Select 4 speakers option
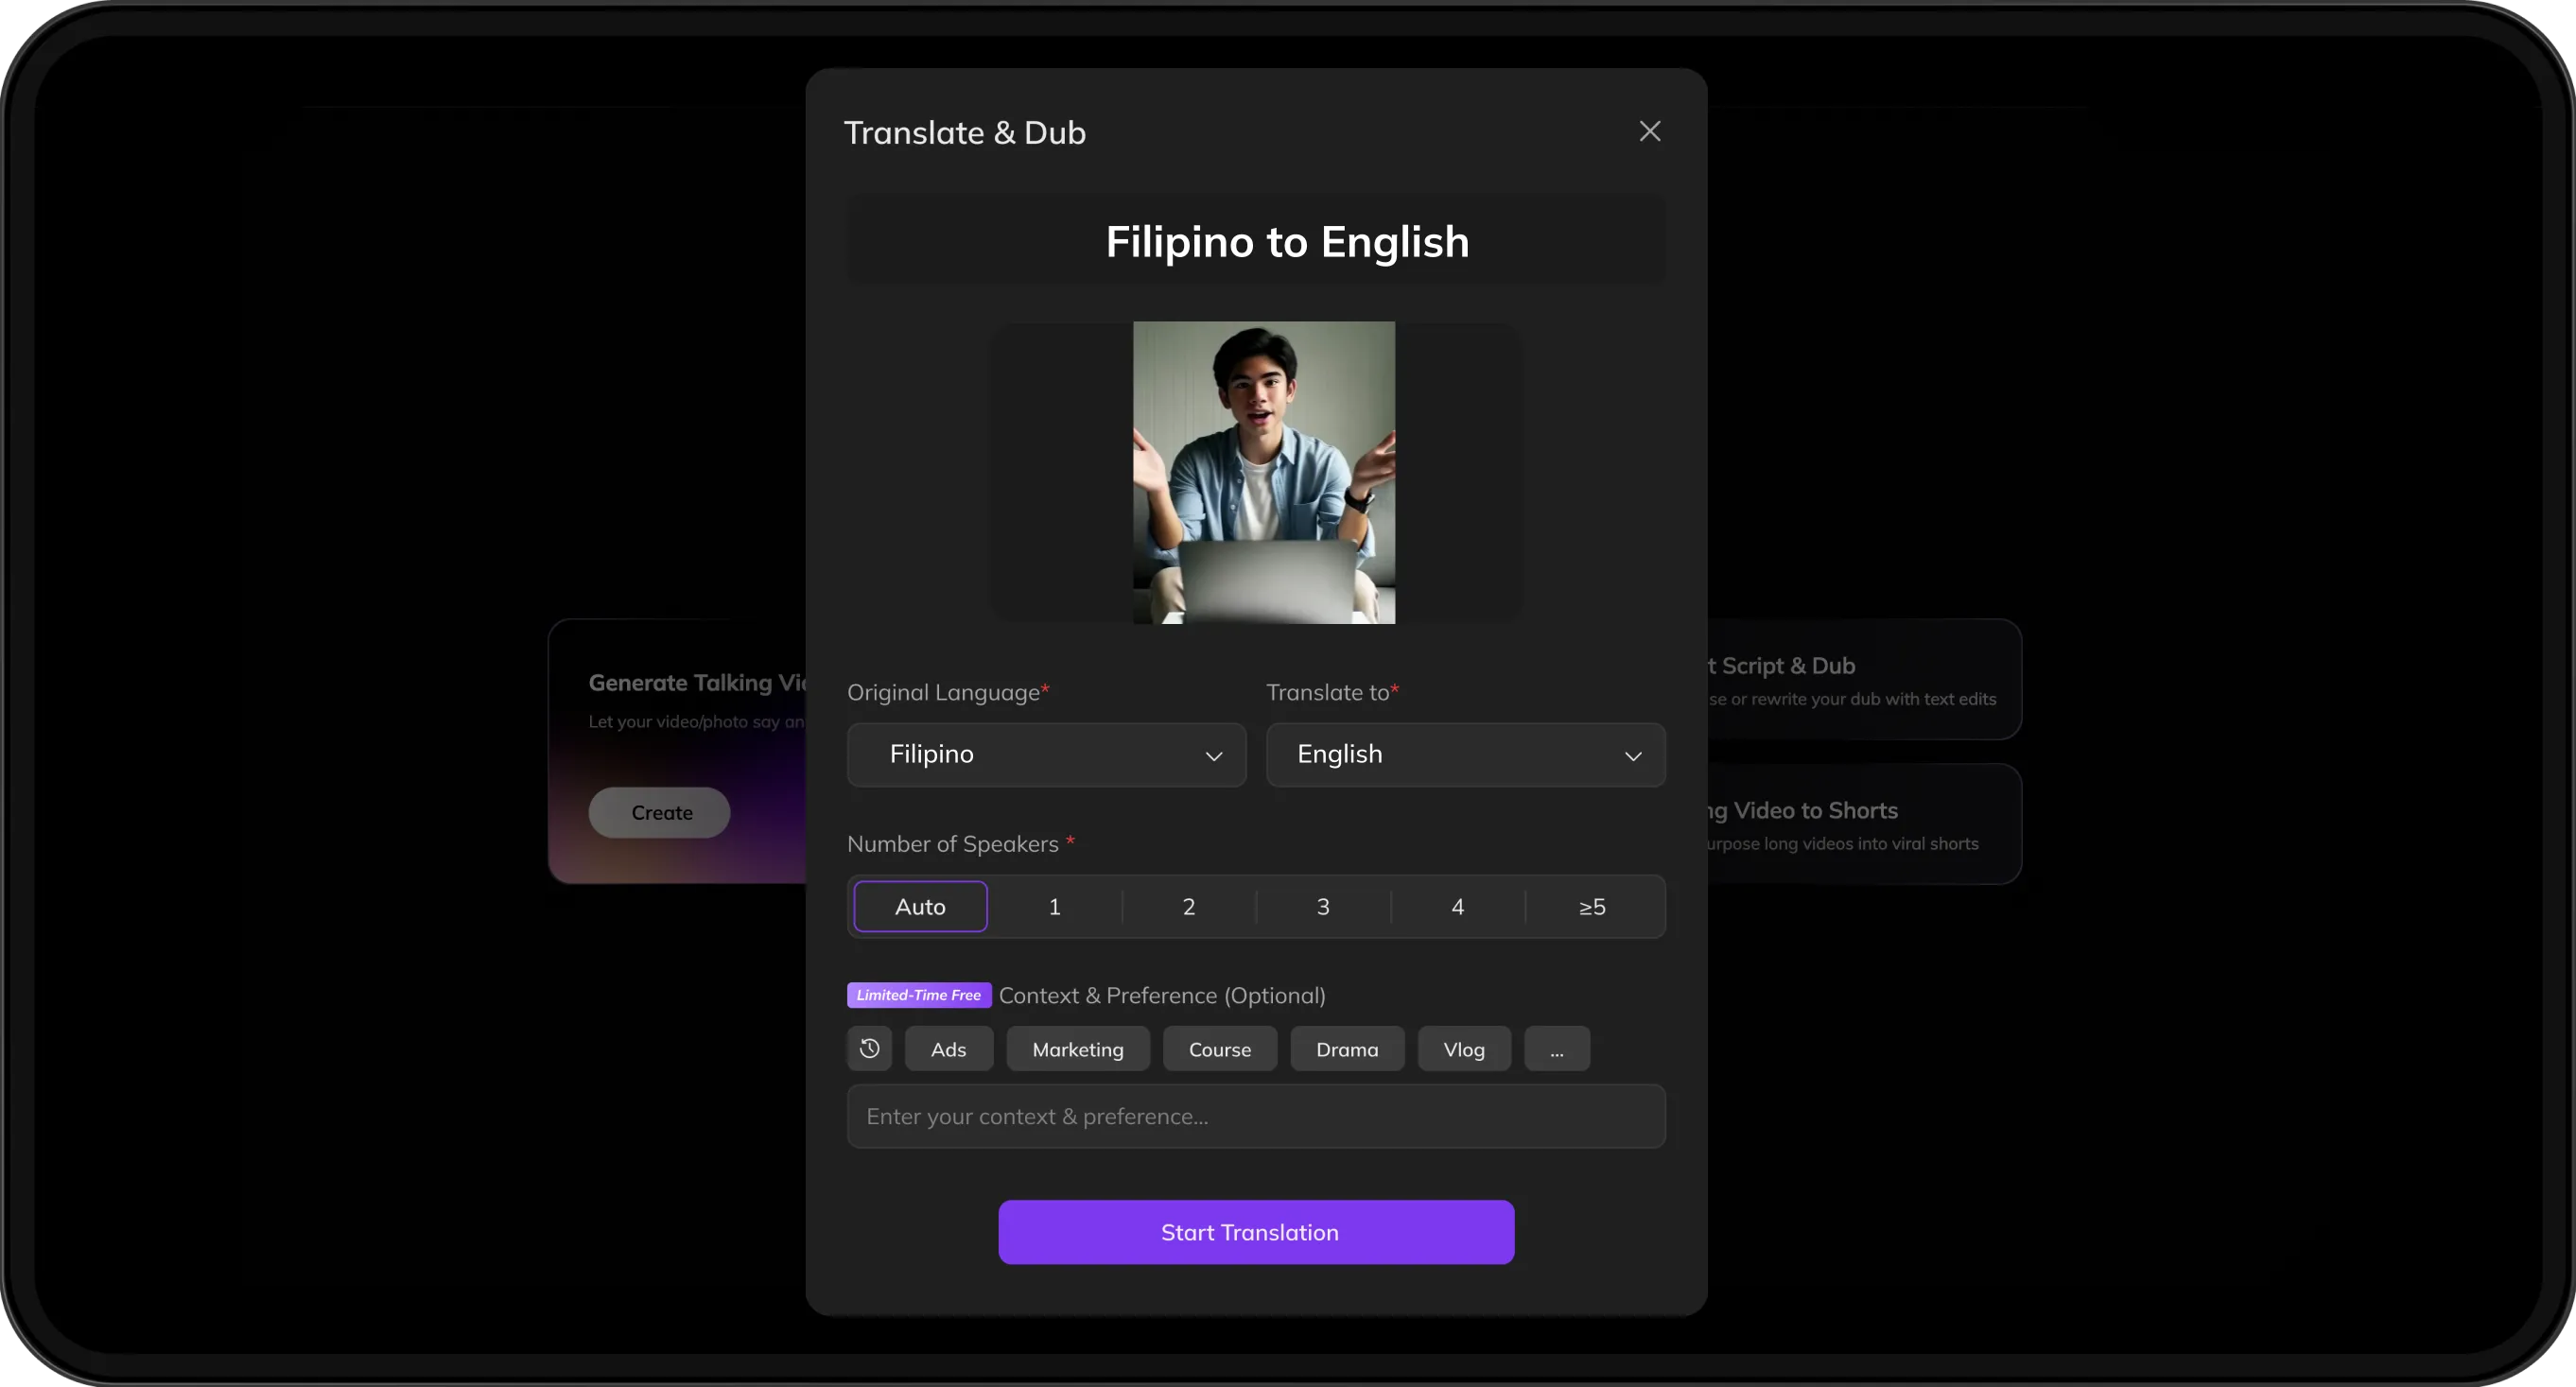 1457,906
